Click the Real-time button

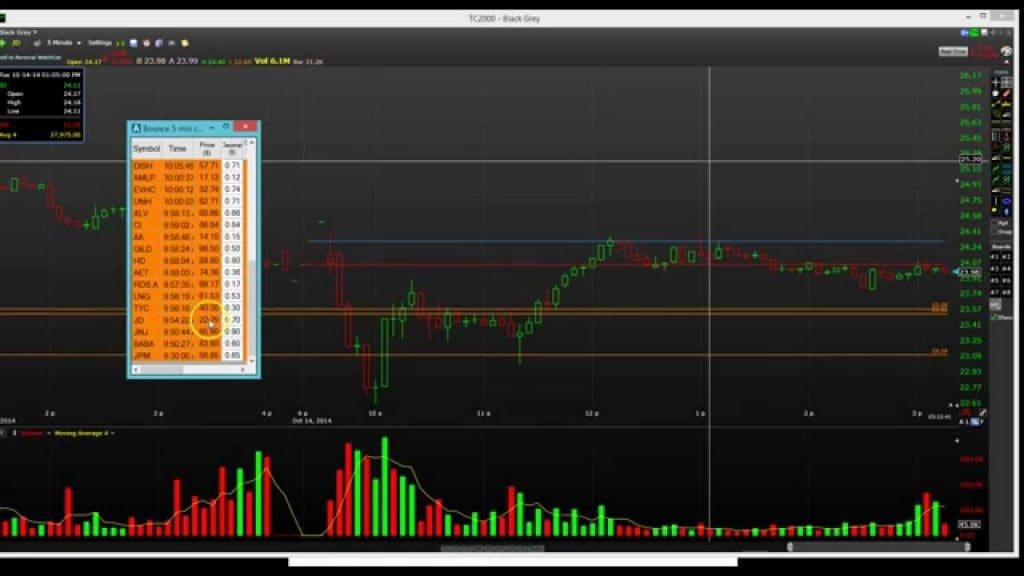click(x=953, y=52)
